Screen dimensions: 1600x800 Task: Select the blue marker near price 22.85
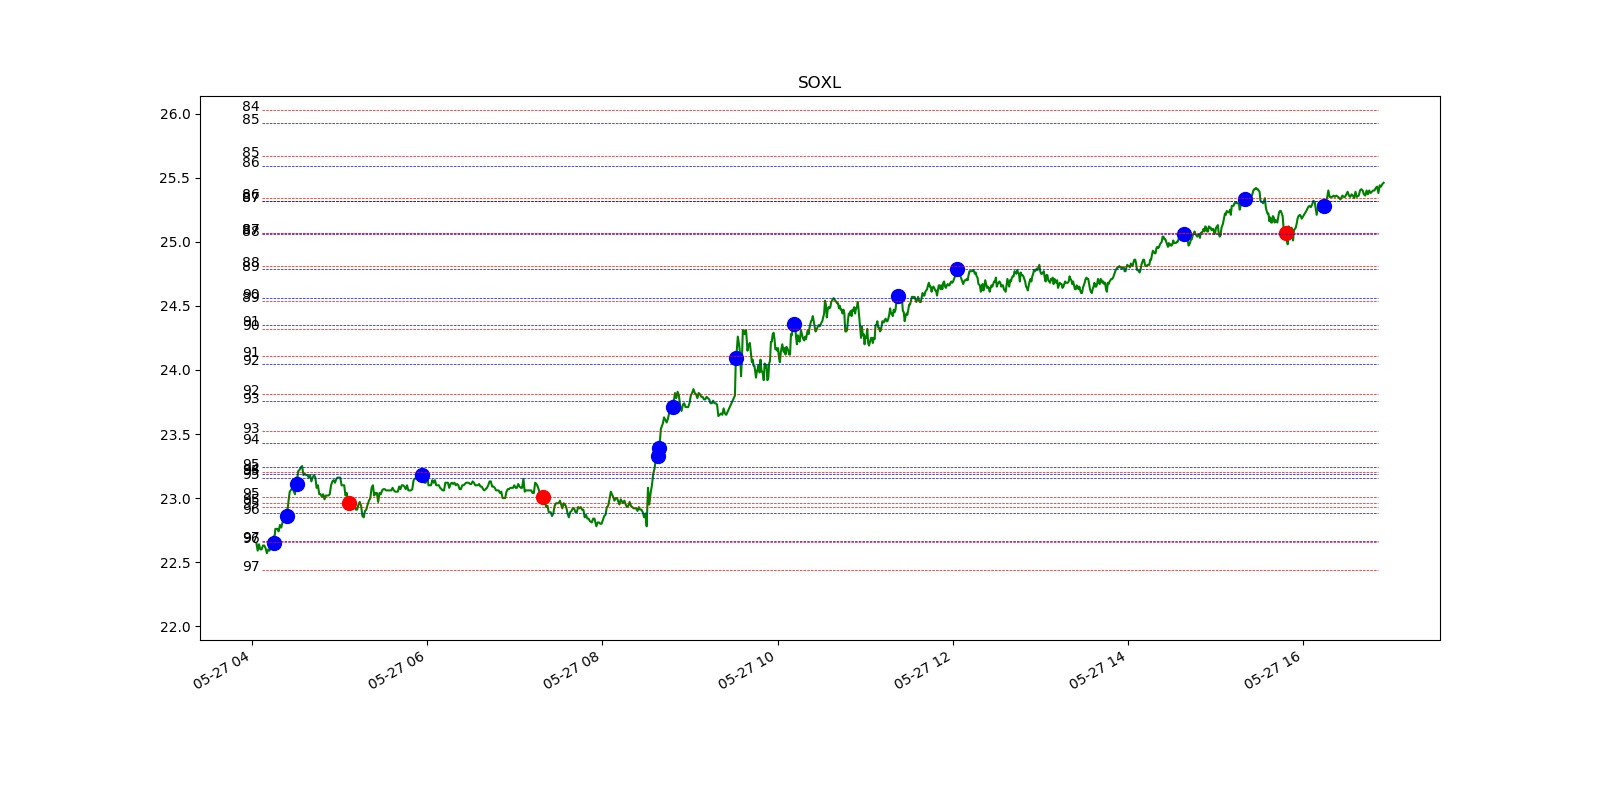click(x=287, y=516)
